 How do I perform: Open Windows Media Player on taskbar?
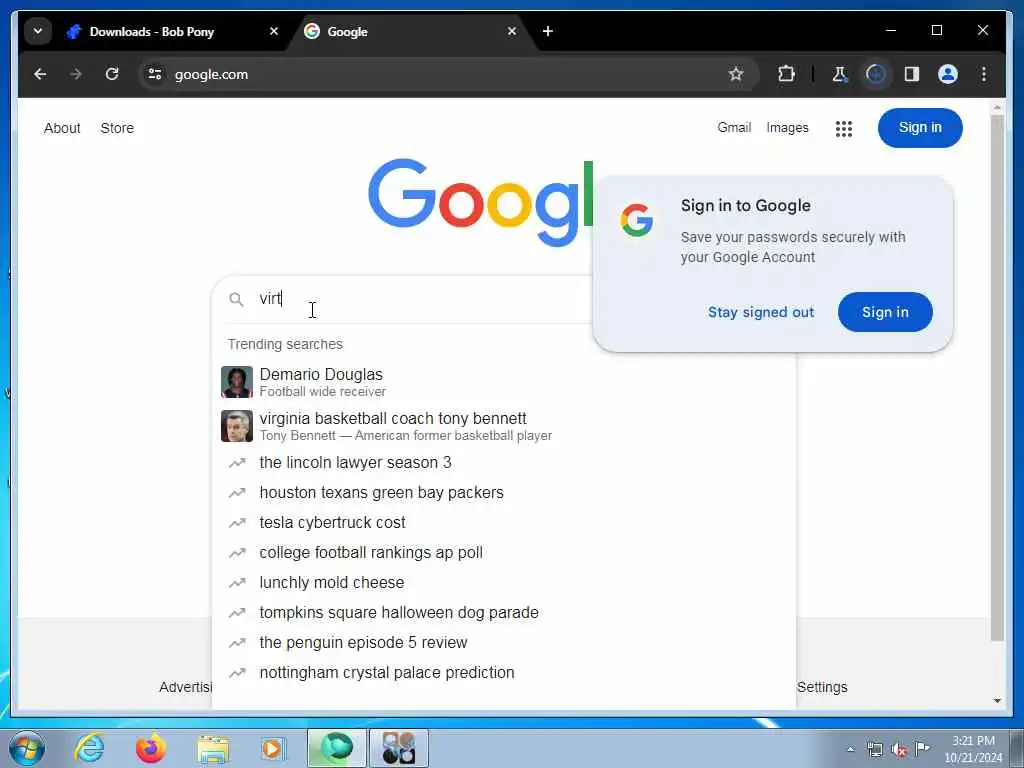(x=273, y=748)
